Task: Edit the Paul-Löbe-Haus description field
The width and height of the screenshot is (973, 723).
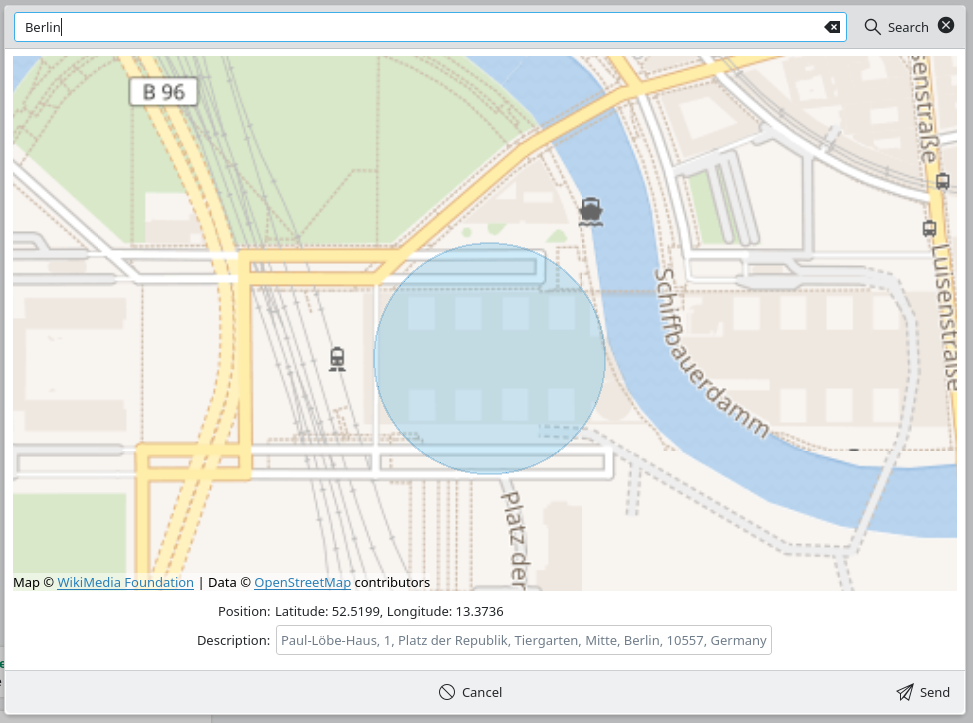Action: click(524, 640)
